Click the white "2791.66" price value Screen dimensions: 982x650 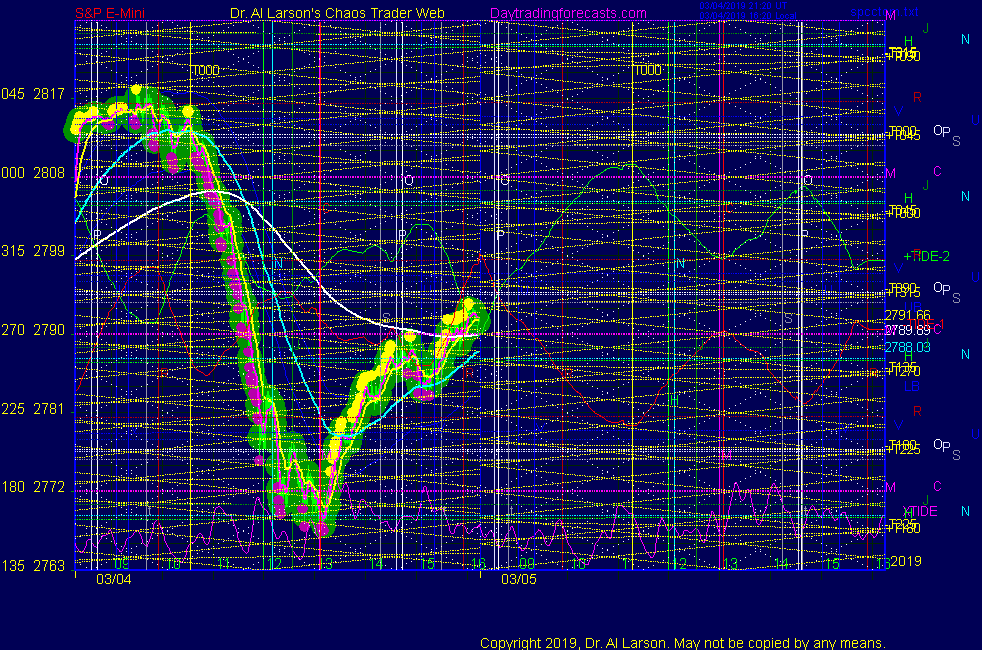907,315
